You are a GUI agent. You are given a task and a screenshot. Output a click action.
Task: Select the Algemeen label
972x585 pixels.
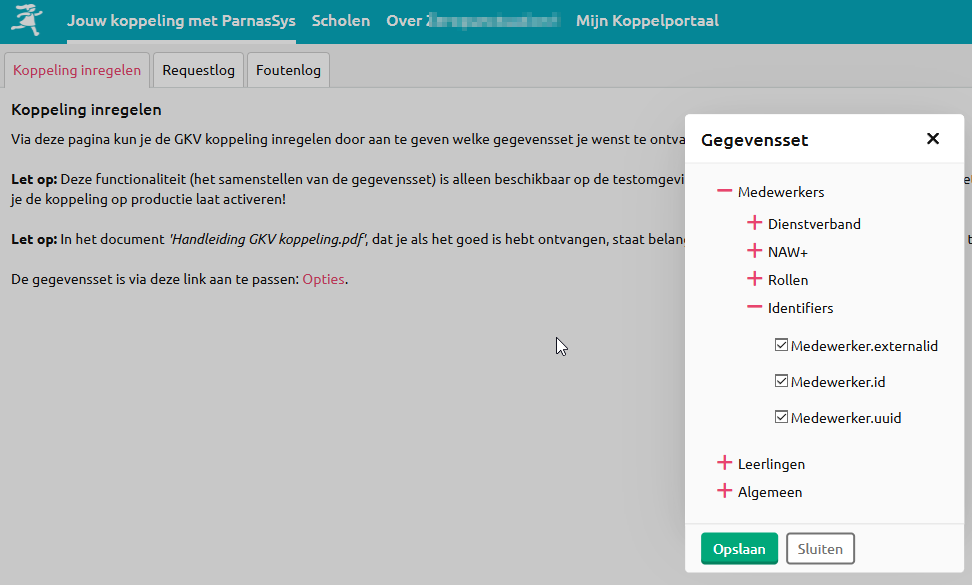coord(770,492)
